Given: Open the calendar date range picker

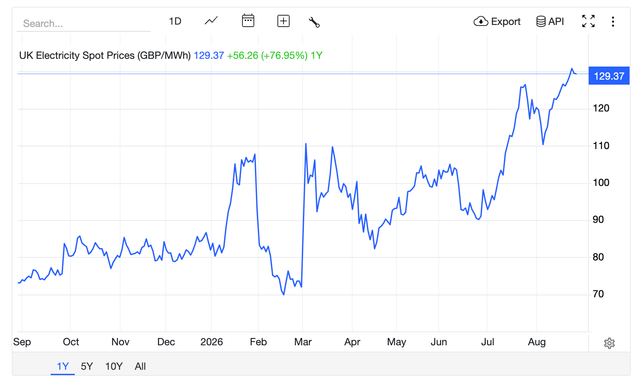Looking at the screenshot, I should 248,21.
